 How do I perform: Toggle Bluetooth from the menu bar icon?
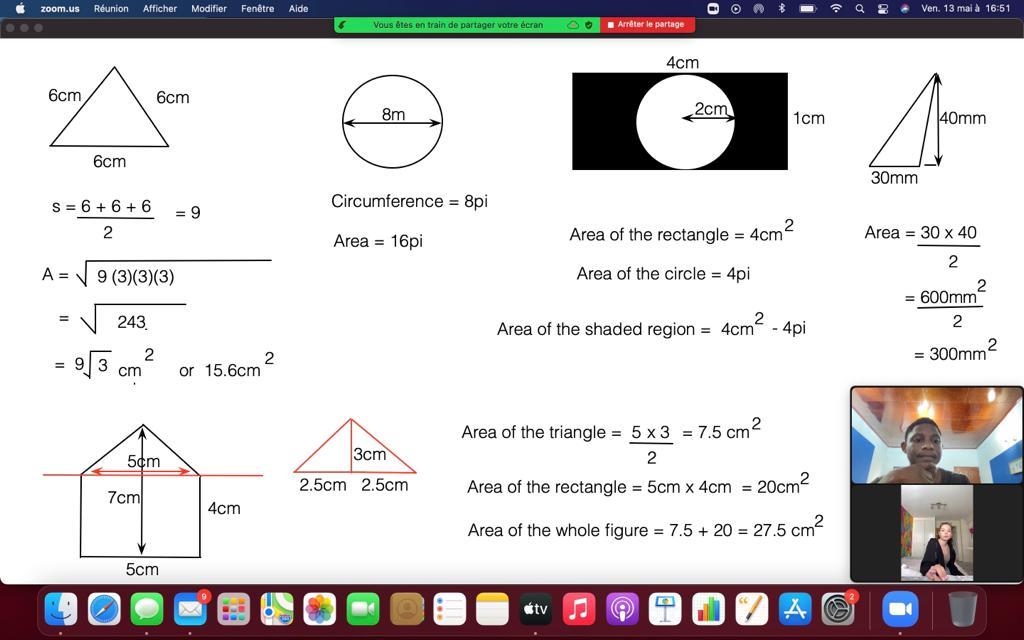[x=782, y=8]
